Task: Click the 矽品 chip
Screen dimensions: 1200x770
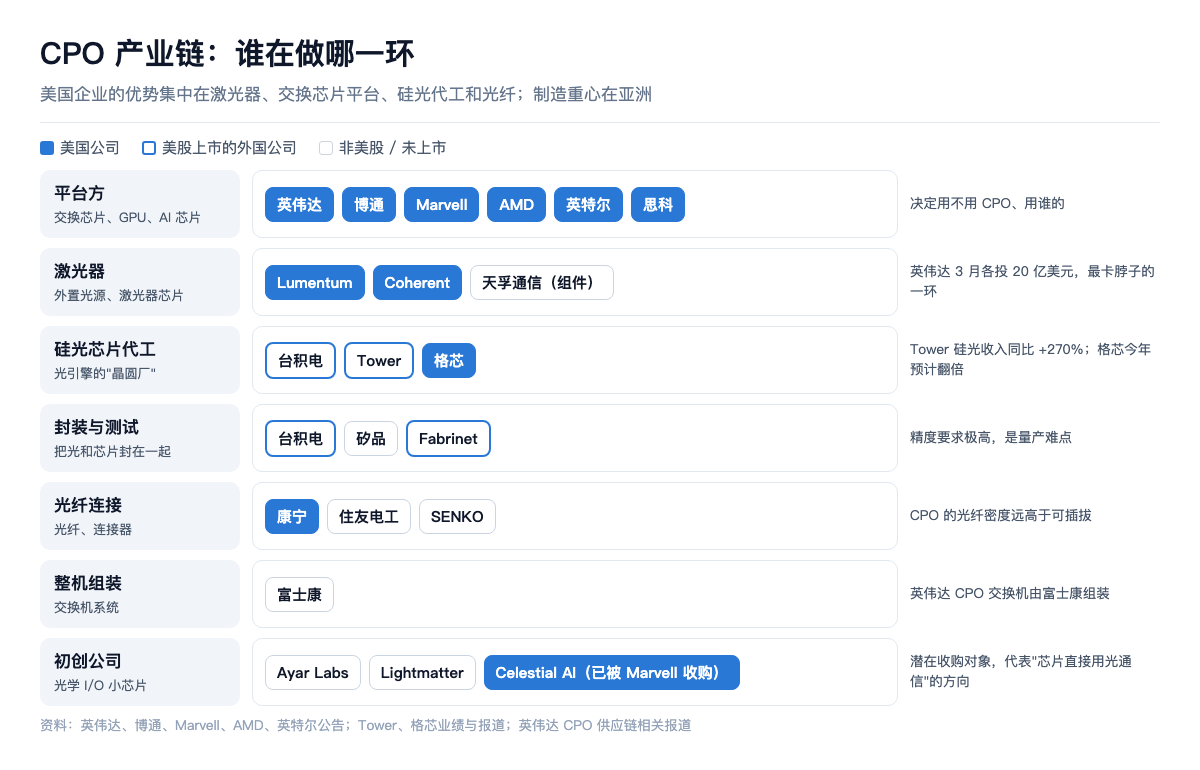Action: 371,438
